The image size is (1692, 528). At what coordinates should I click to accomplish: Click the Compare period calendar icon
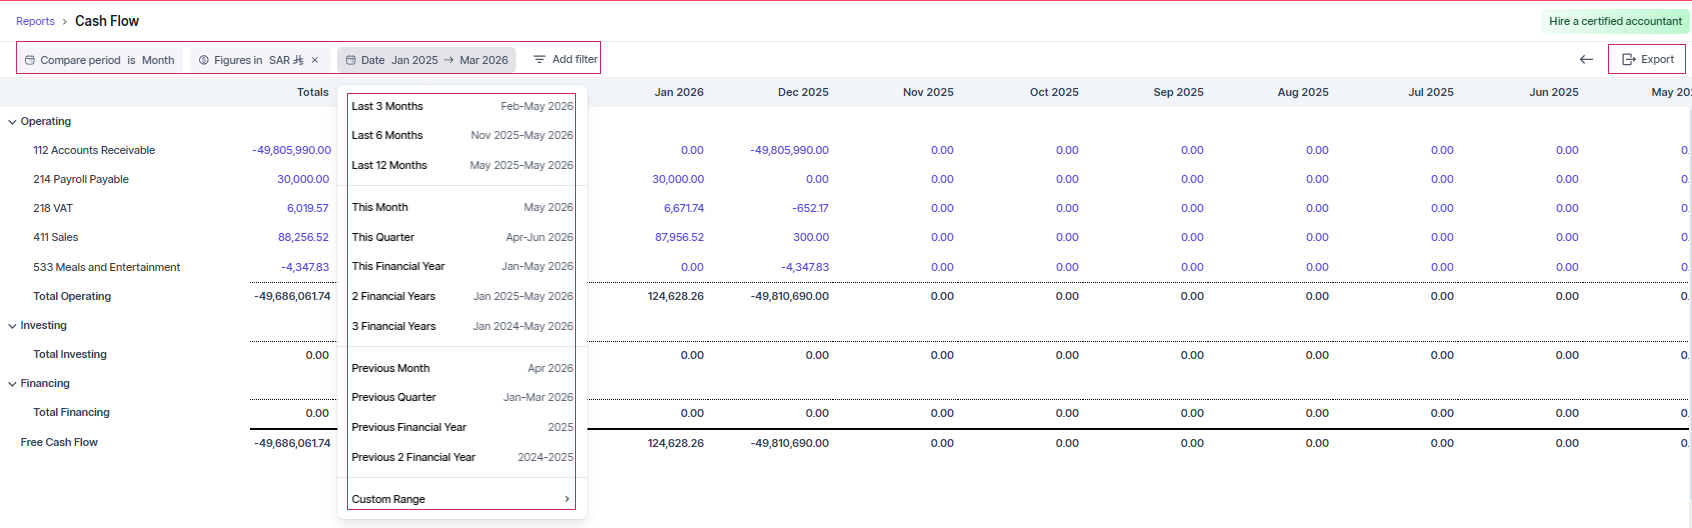coord(30,60)
